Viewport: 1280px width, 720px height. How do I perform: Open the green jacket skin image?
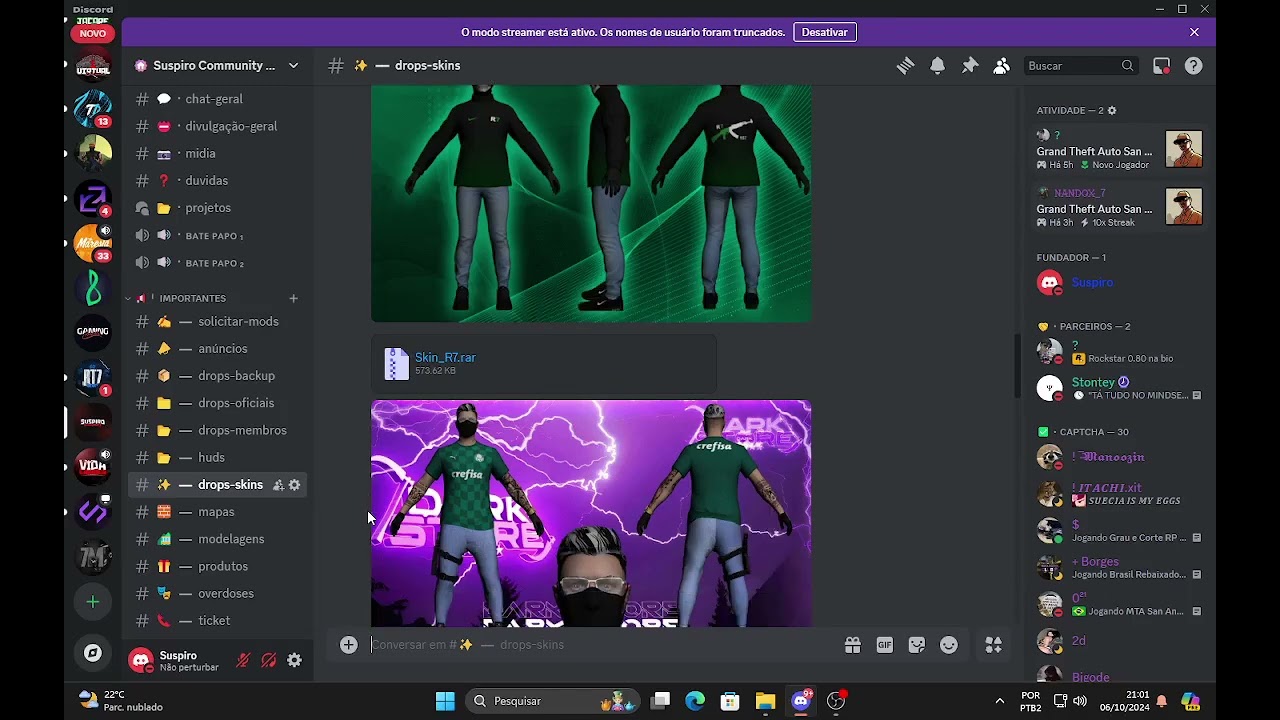591,204
